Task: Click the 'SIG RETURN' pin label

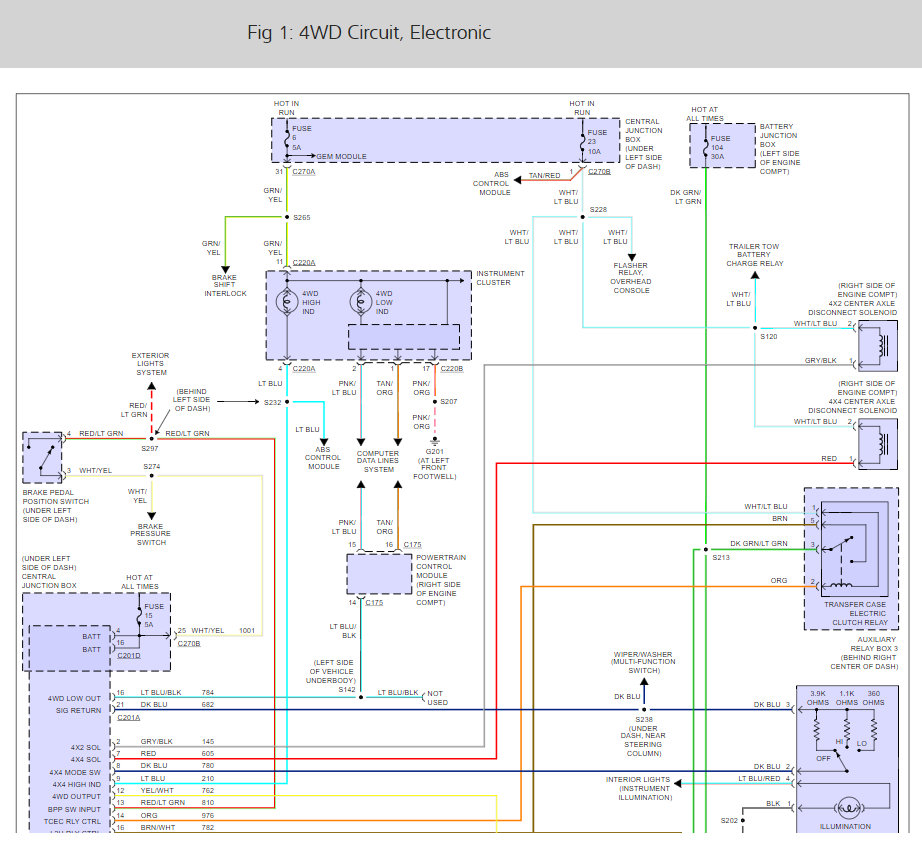Action: pyautogui.click(x=78, y=710)
